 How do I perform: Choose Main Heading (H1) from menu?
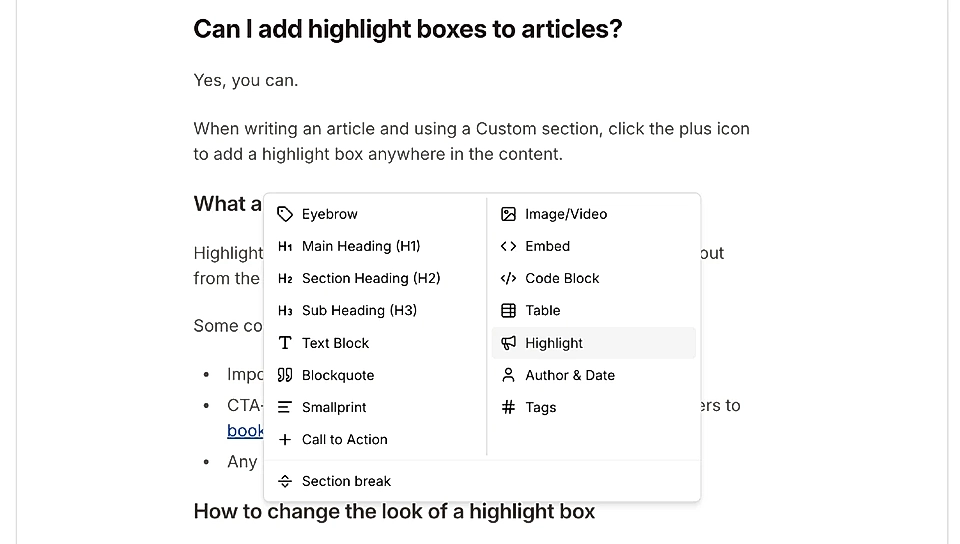(x=375, y=246)
